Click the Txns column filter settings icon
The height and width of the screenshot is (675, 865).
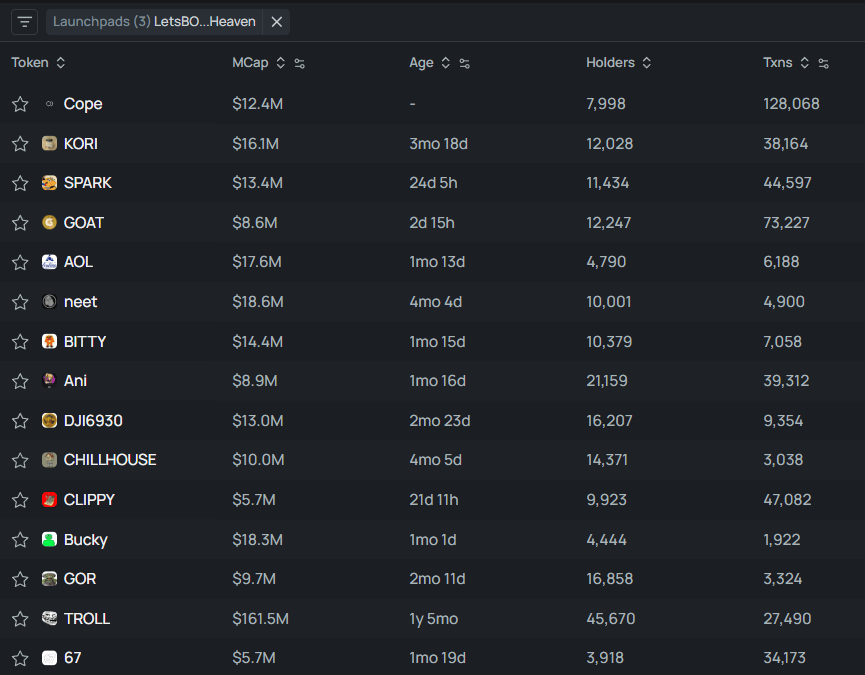[x=823, y=63]
